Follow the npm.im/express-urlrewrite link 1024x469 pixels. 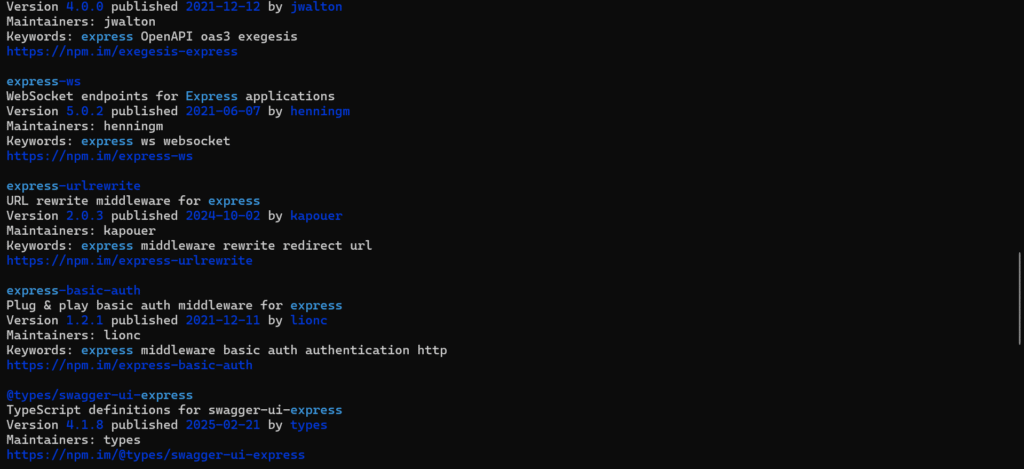tap(129, 261)
